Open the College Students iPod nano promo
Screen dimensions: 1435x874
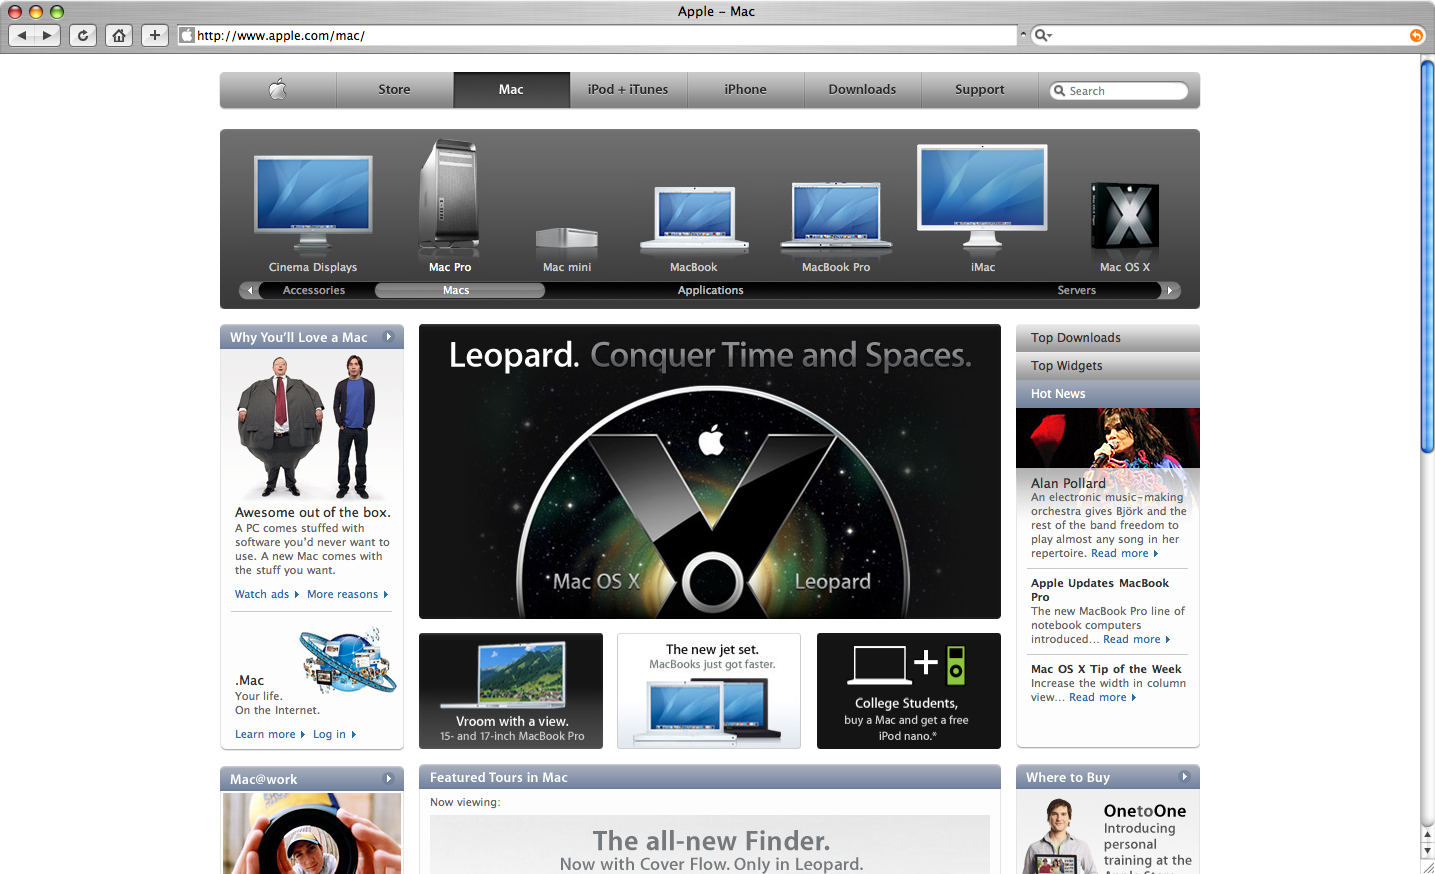click(909, 691)
